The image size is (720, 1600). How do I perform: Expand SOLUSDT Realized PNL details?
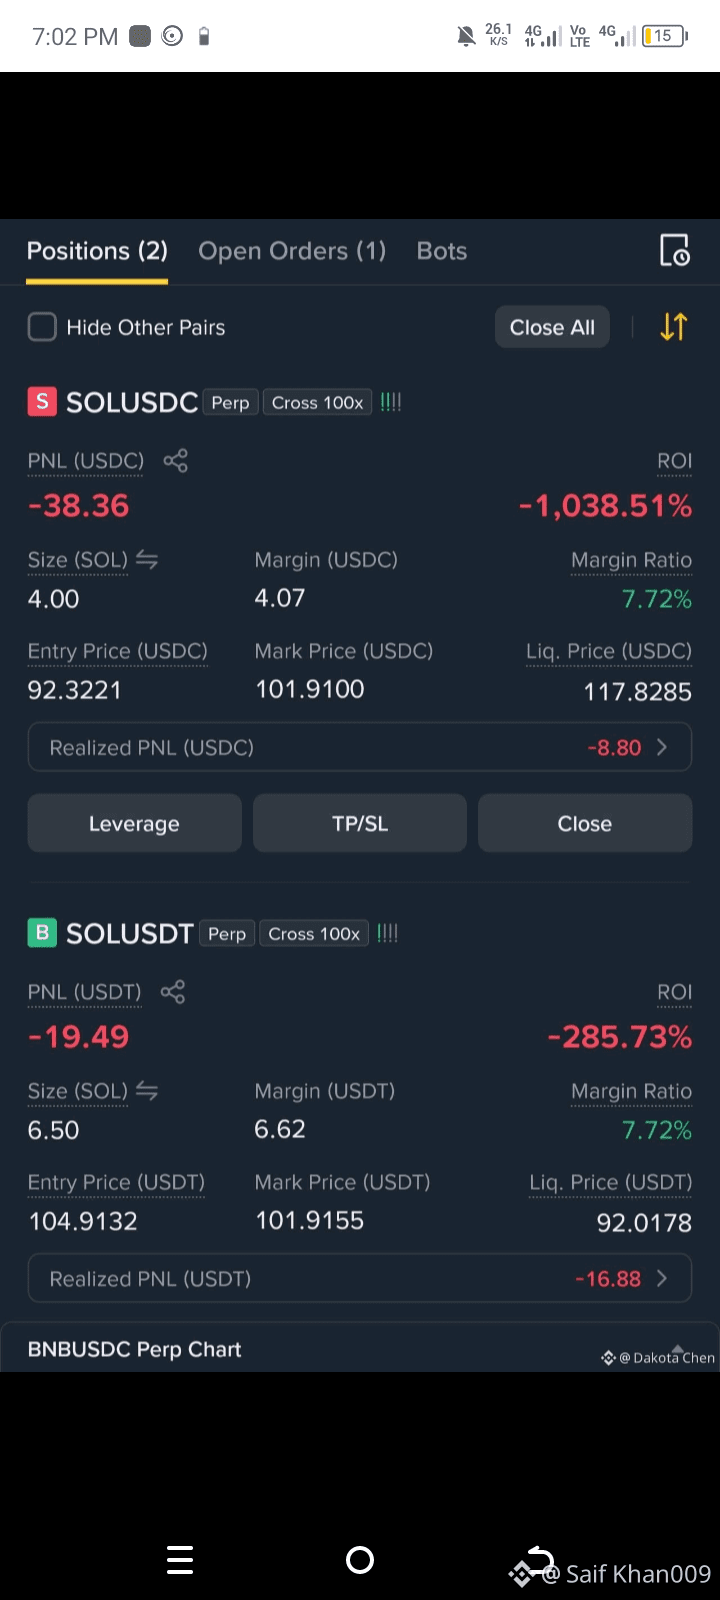[x=360, y=1279]
